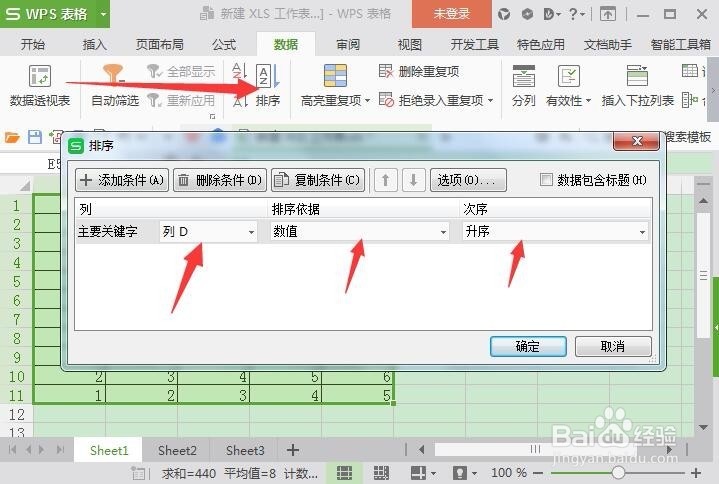
Task: Click cell containing 6 in row 10
Action: tap(358, 377)
